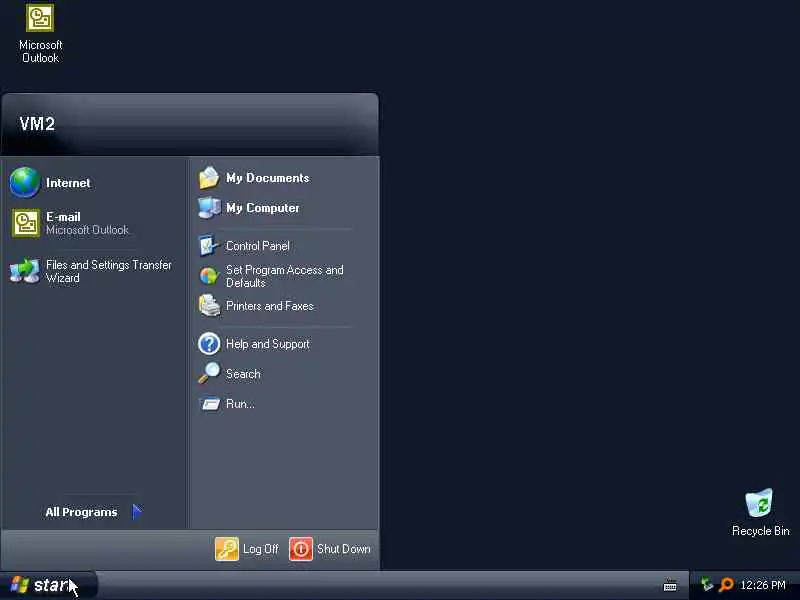Image resolution: width=800 pixels, height=600 pixels.
Task: Click the Help and Support label
Action: coord(268,344)
